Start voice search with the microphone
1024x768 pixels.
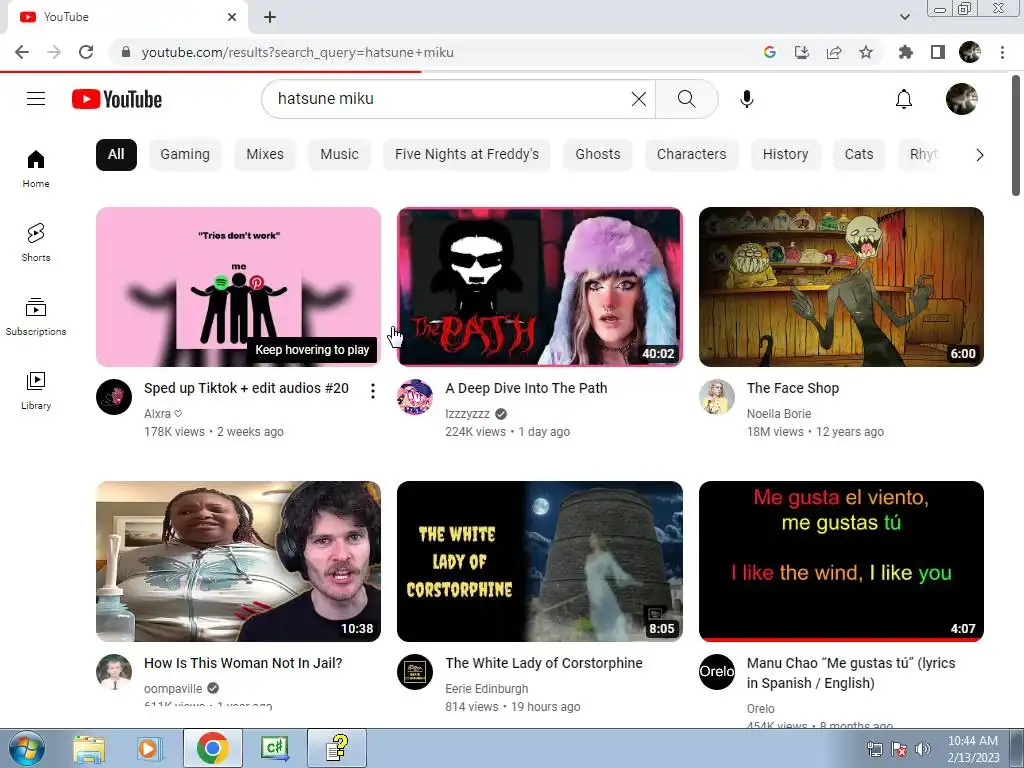(x=746, y=99)
